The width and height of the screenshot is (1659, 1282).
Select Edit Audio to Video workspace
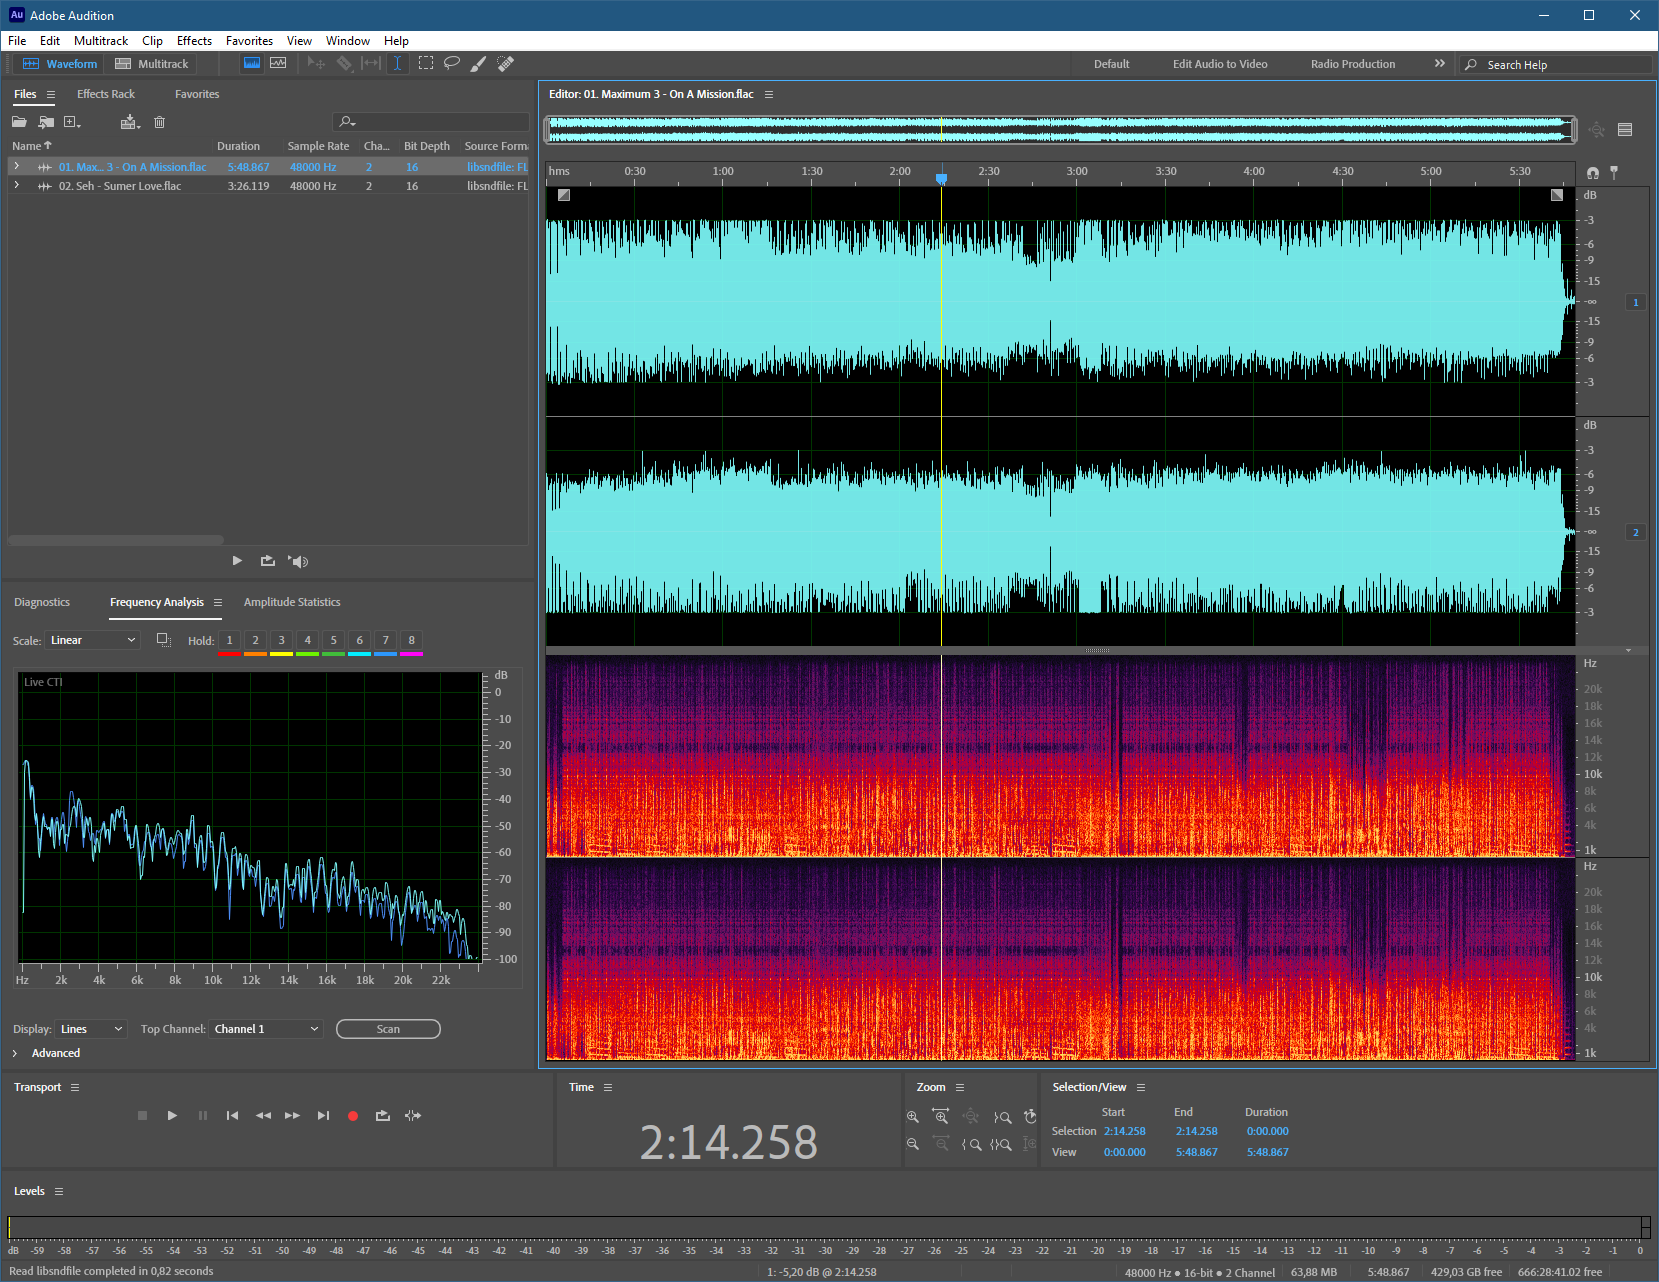tap(1220, 64)
